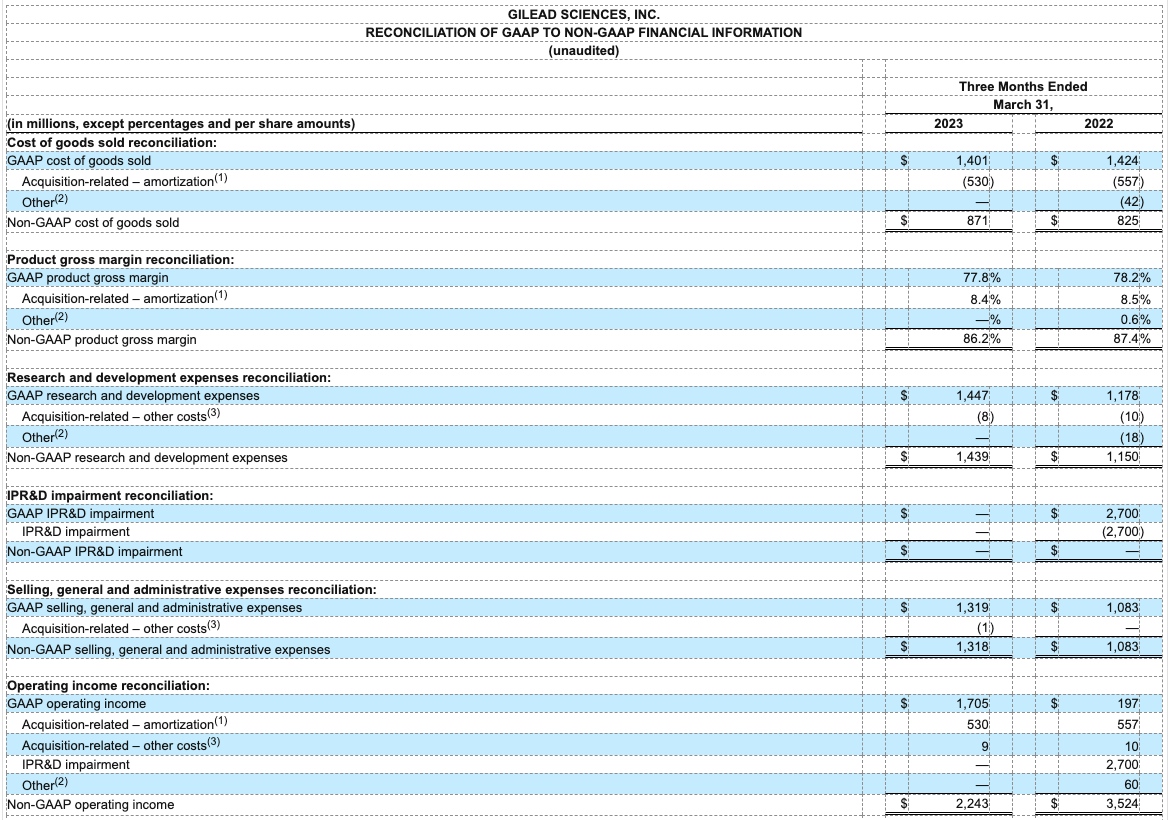The image size is (1169, 820).
Task: Click '(in millions, except percentages and per share amounts)' note
Action: [x=180, y=124]
